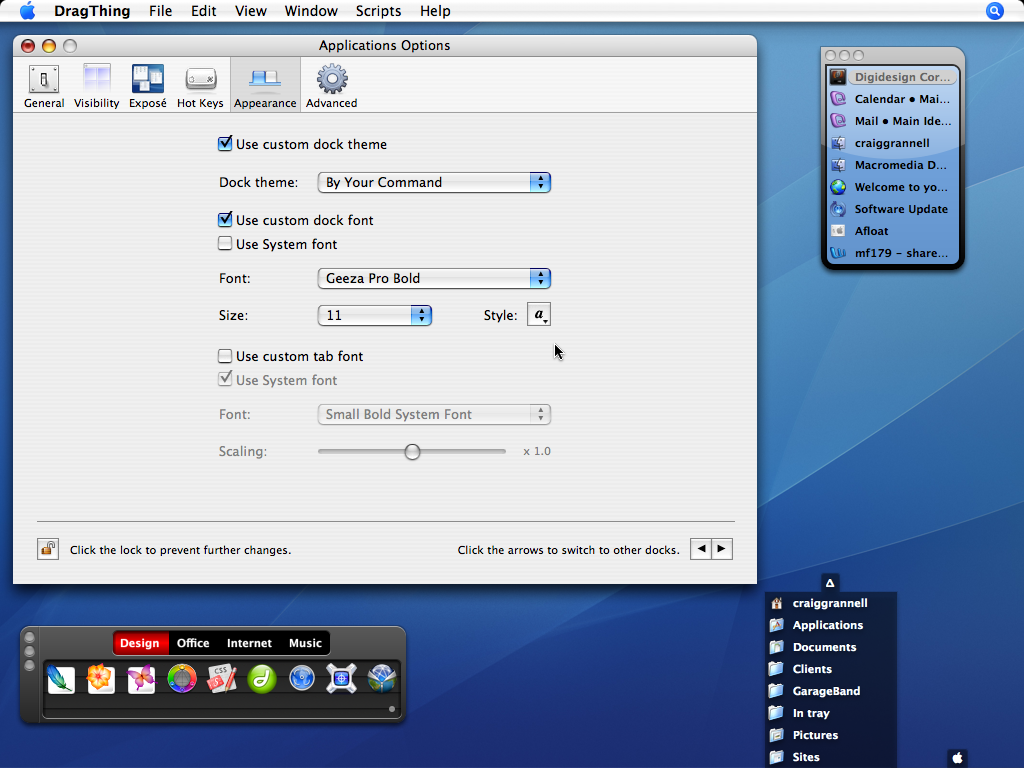Open the Applications folder in folder dock
The height and width of the screenshot is (768, 1024).
(x=831, y=625)
